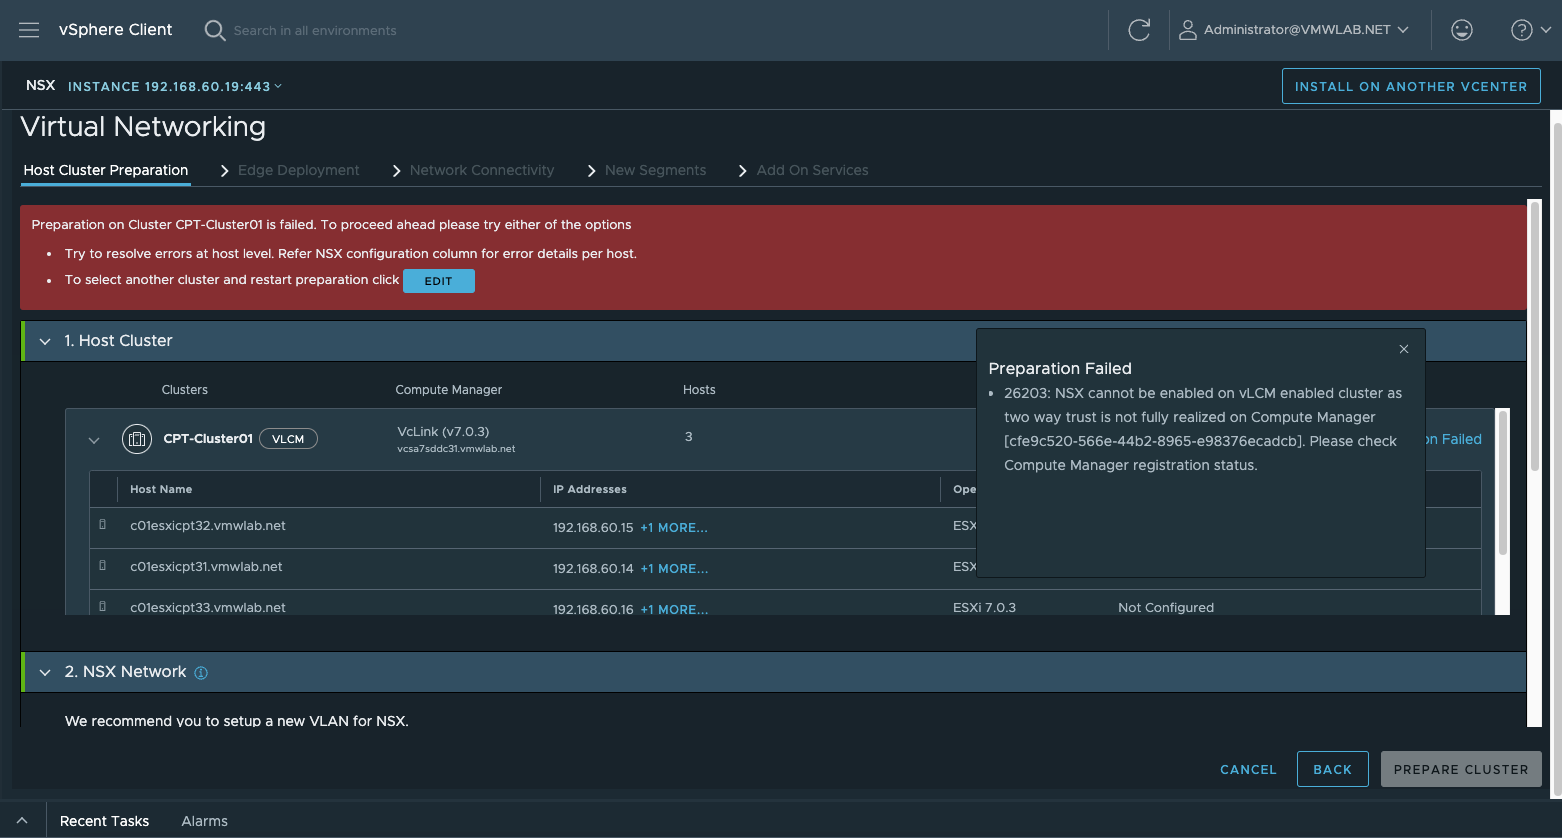Image resolution: width=1562 pixels, height=838 pixels.
Task: Click the VcLink (v7.0.3) compute manager
Action: 443,432
